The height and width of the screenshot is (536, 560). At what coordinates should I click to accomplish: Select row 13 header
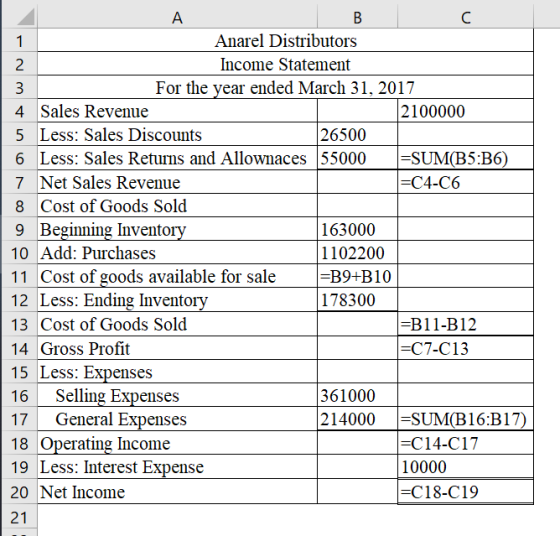coord(19,324)
